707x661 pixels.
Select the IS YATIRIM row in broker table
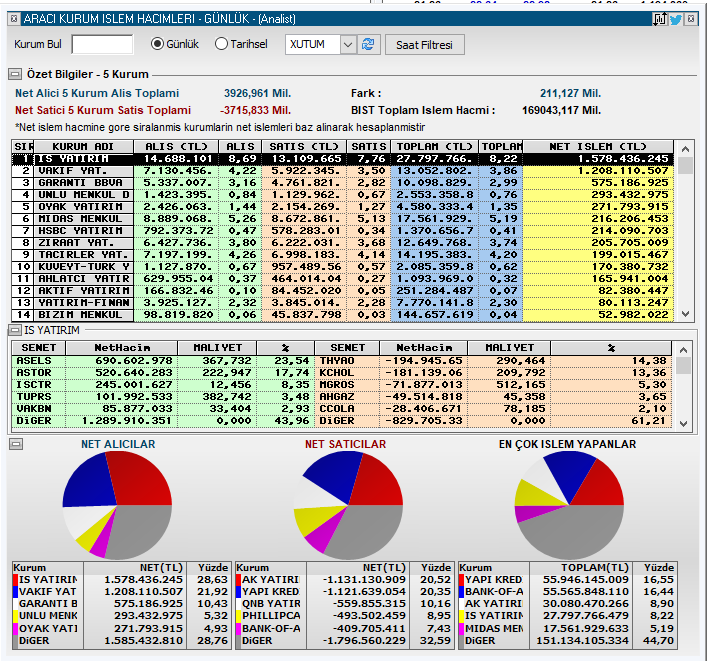pos(343,159)
